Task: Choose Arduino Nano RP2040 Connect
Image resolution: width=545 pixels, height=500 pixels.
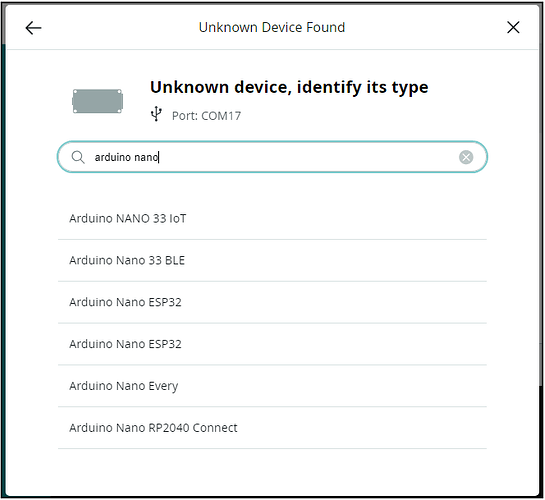Action: tap(272, 428)
